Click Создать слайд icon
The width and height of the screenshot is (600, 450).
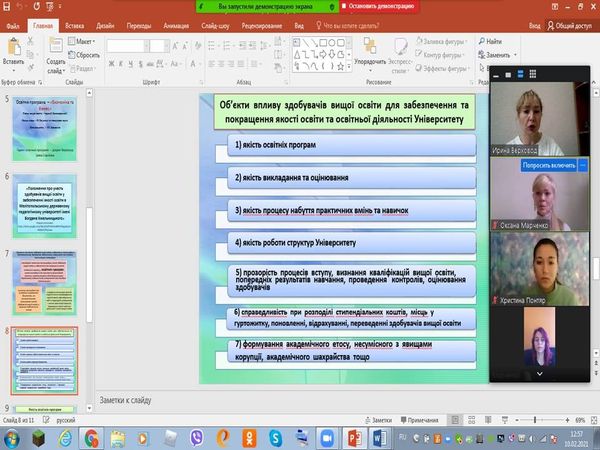pyautogui.click(x=55, y=51)
